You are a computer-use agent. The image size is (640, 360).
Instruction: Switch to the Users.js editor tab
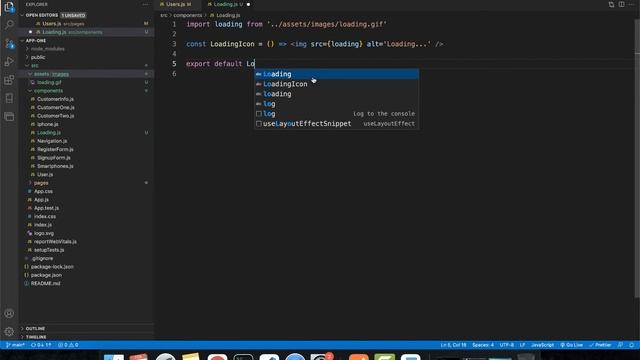178,4
